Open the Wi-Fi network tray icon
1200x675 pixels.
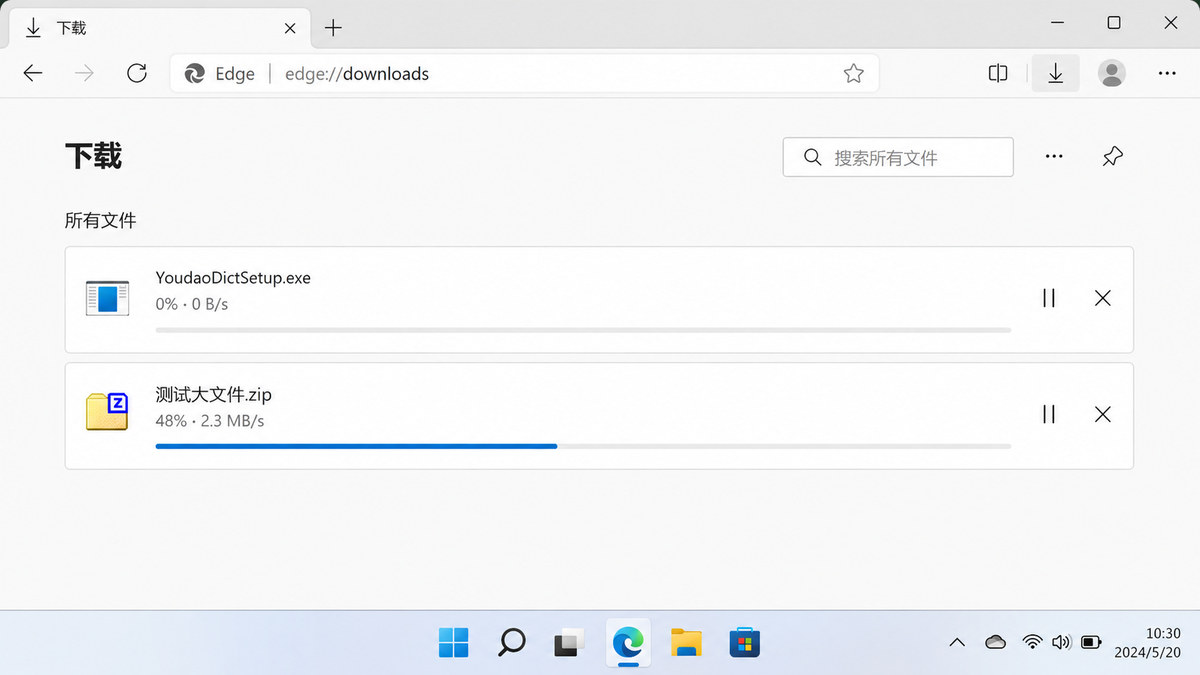click(1033, 642)
